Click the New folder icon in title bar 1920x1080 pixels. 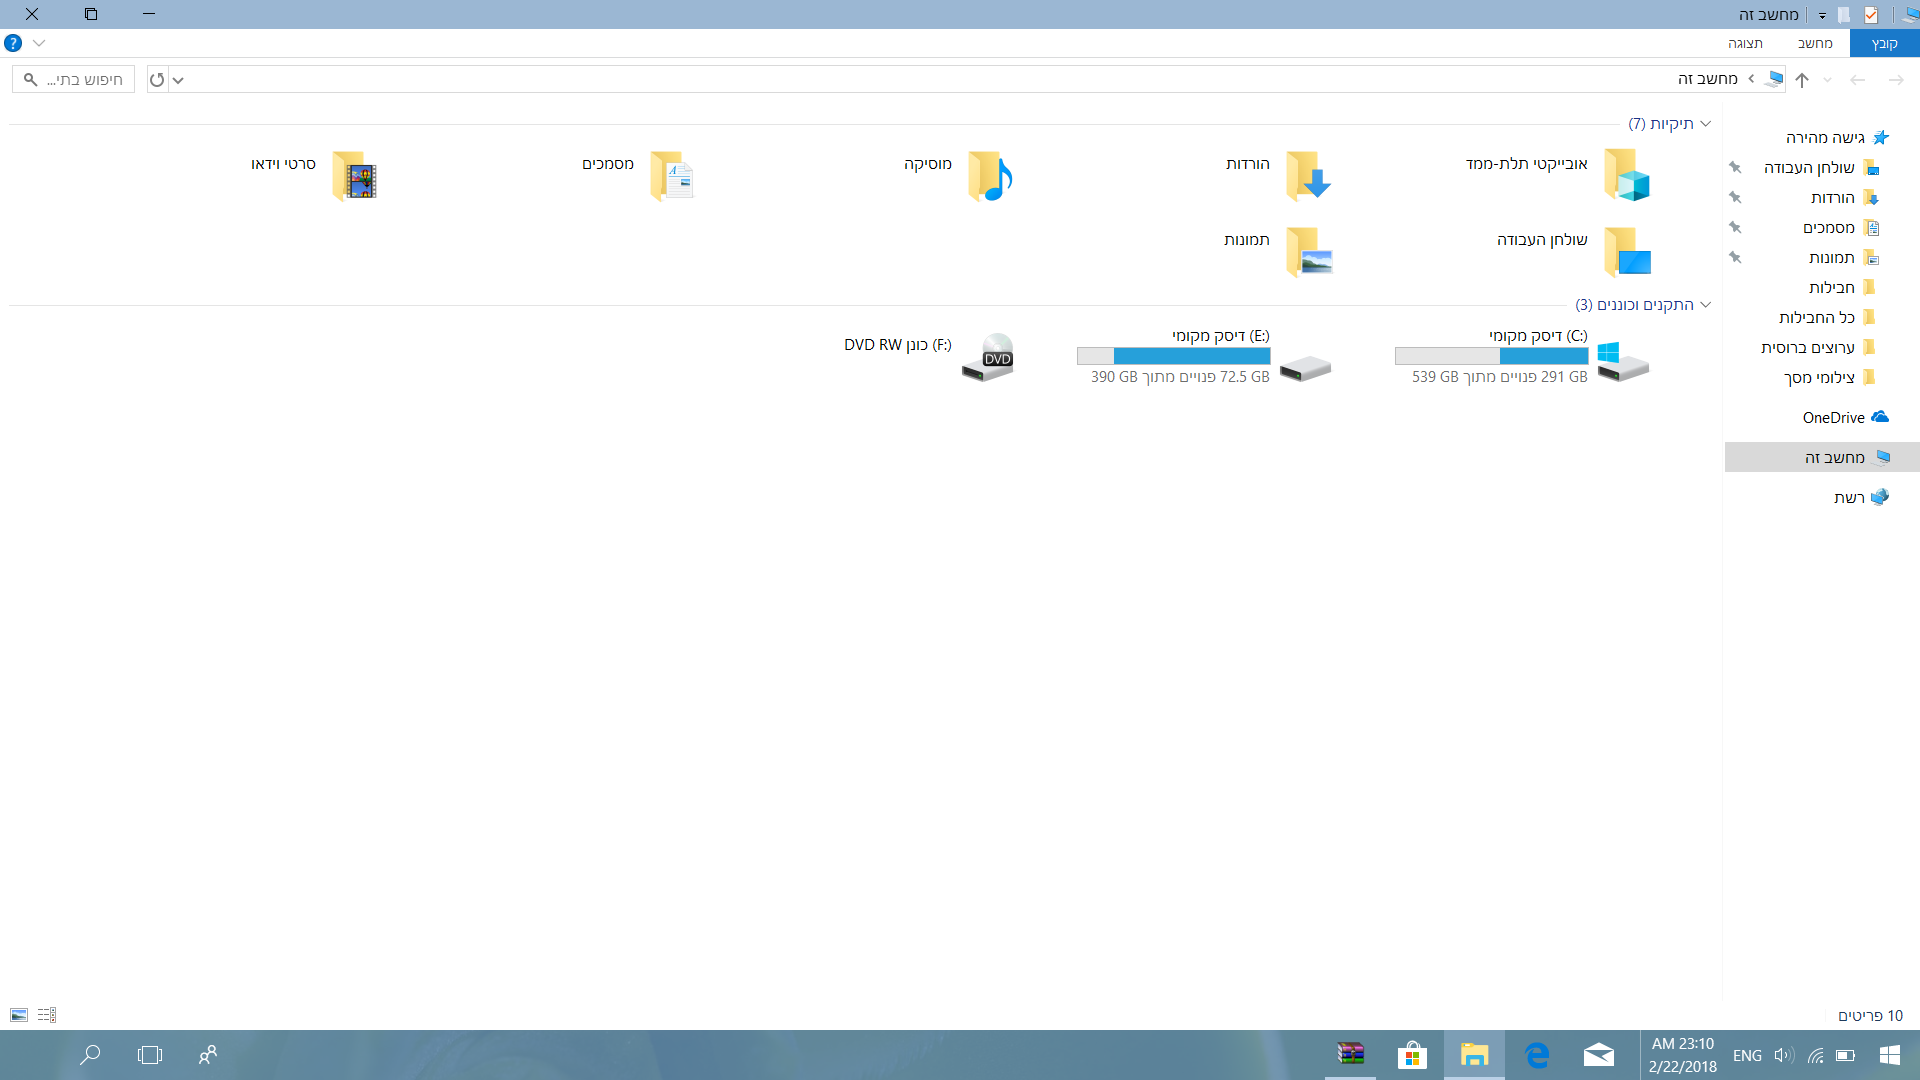[x=1844, y=15]
